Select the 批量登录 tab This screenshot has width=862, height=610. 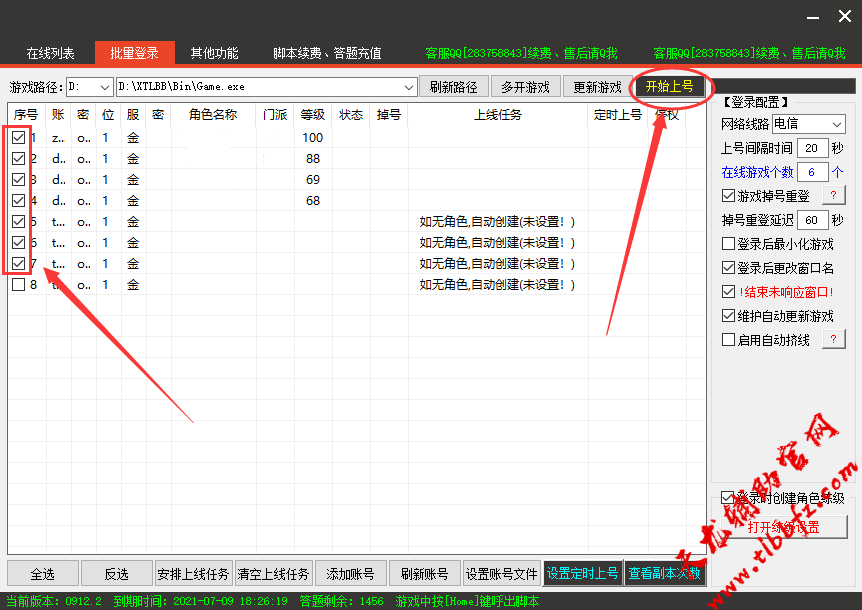tap(135, 53)
